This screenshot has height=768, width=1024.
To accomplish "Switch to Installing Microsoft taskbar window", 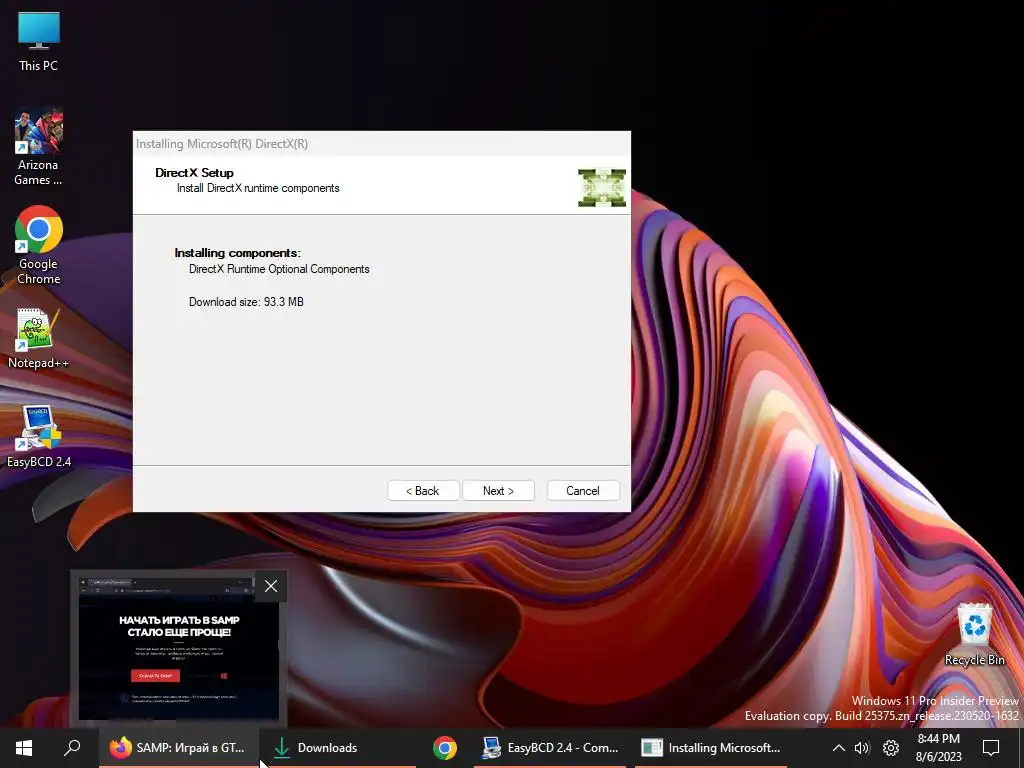I will coord(711,748).
